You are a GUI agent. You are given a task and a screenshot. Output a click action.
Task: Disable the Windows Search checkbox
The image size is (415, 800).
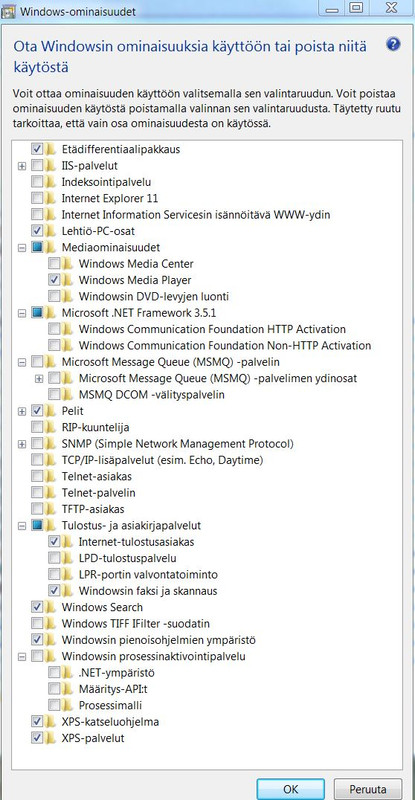click(x=37, y=607)
